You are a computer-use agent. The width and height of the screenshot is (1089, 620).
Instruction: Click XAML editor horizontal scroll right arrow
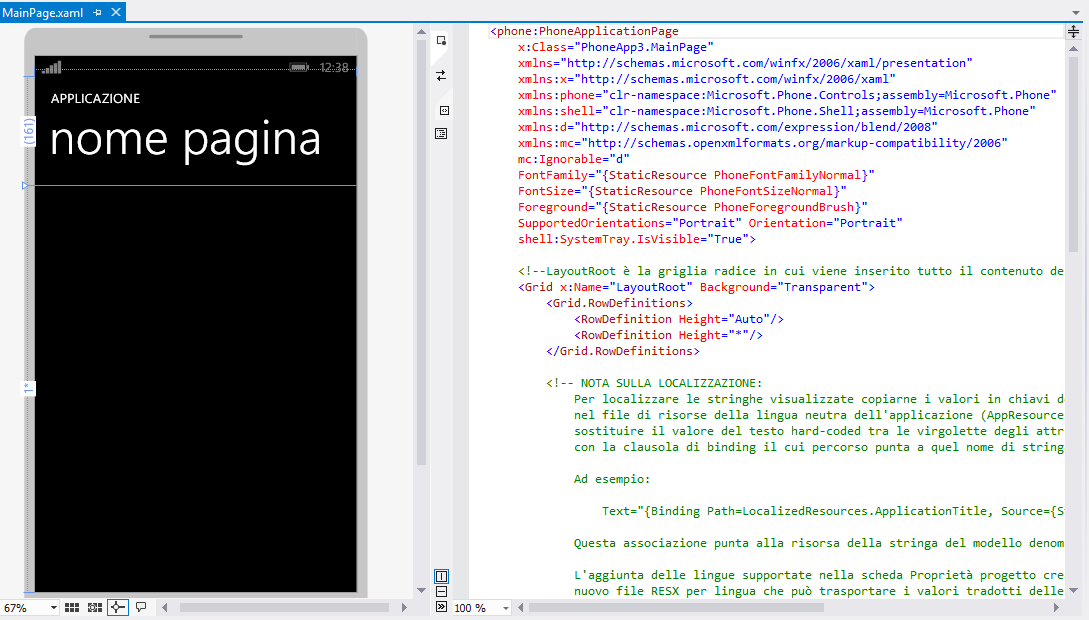[1056, 608]
